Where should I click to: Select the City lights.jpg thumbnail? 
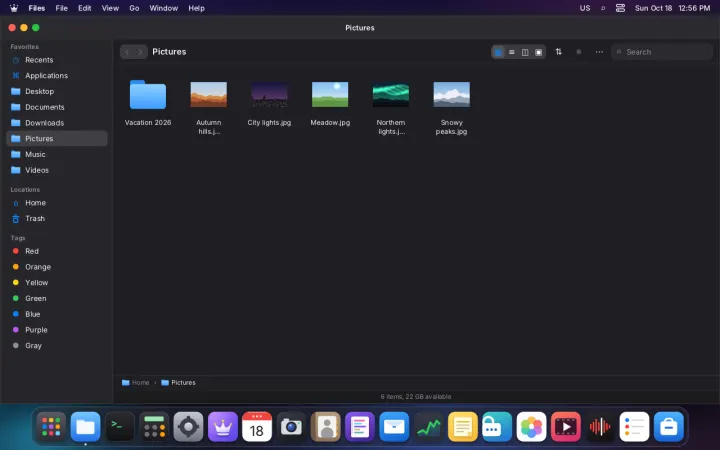click(x=269, y=94)
